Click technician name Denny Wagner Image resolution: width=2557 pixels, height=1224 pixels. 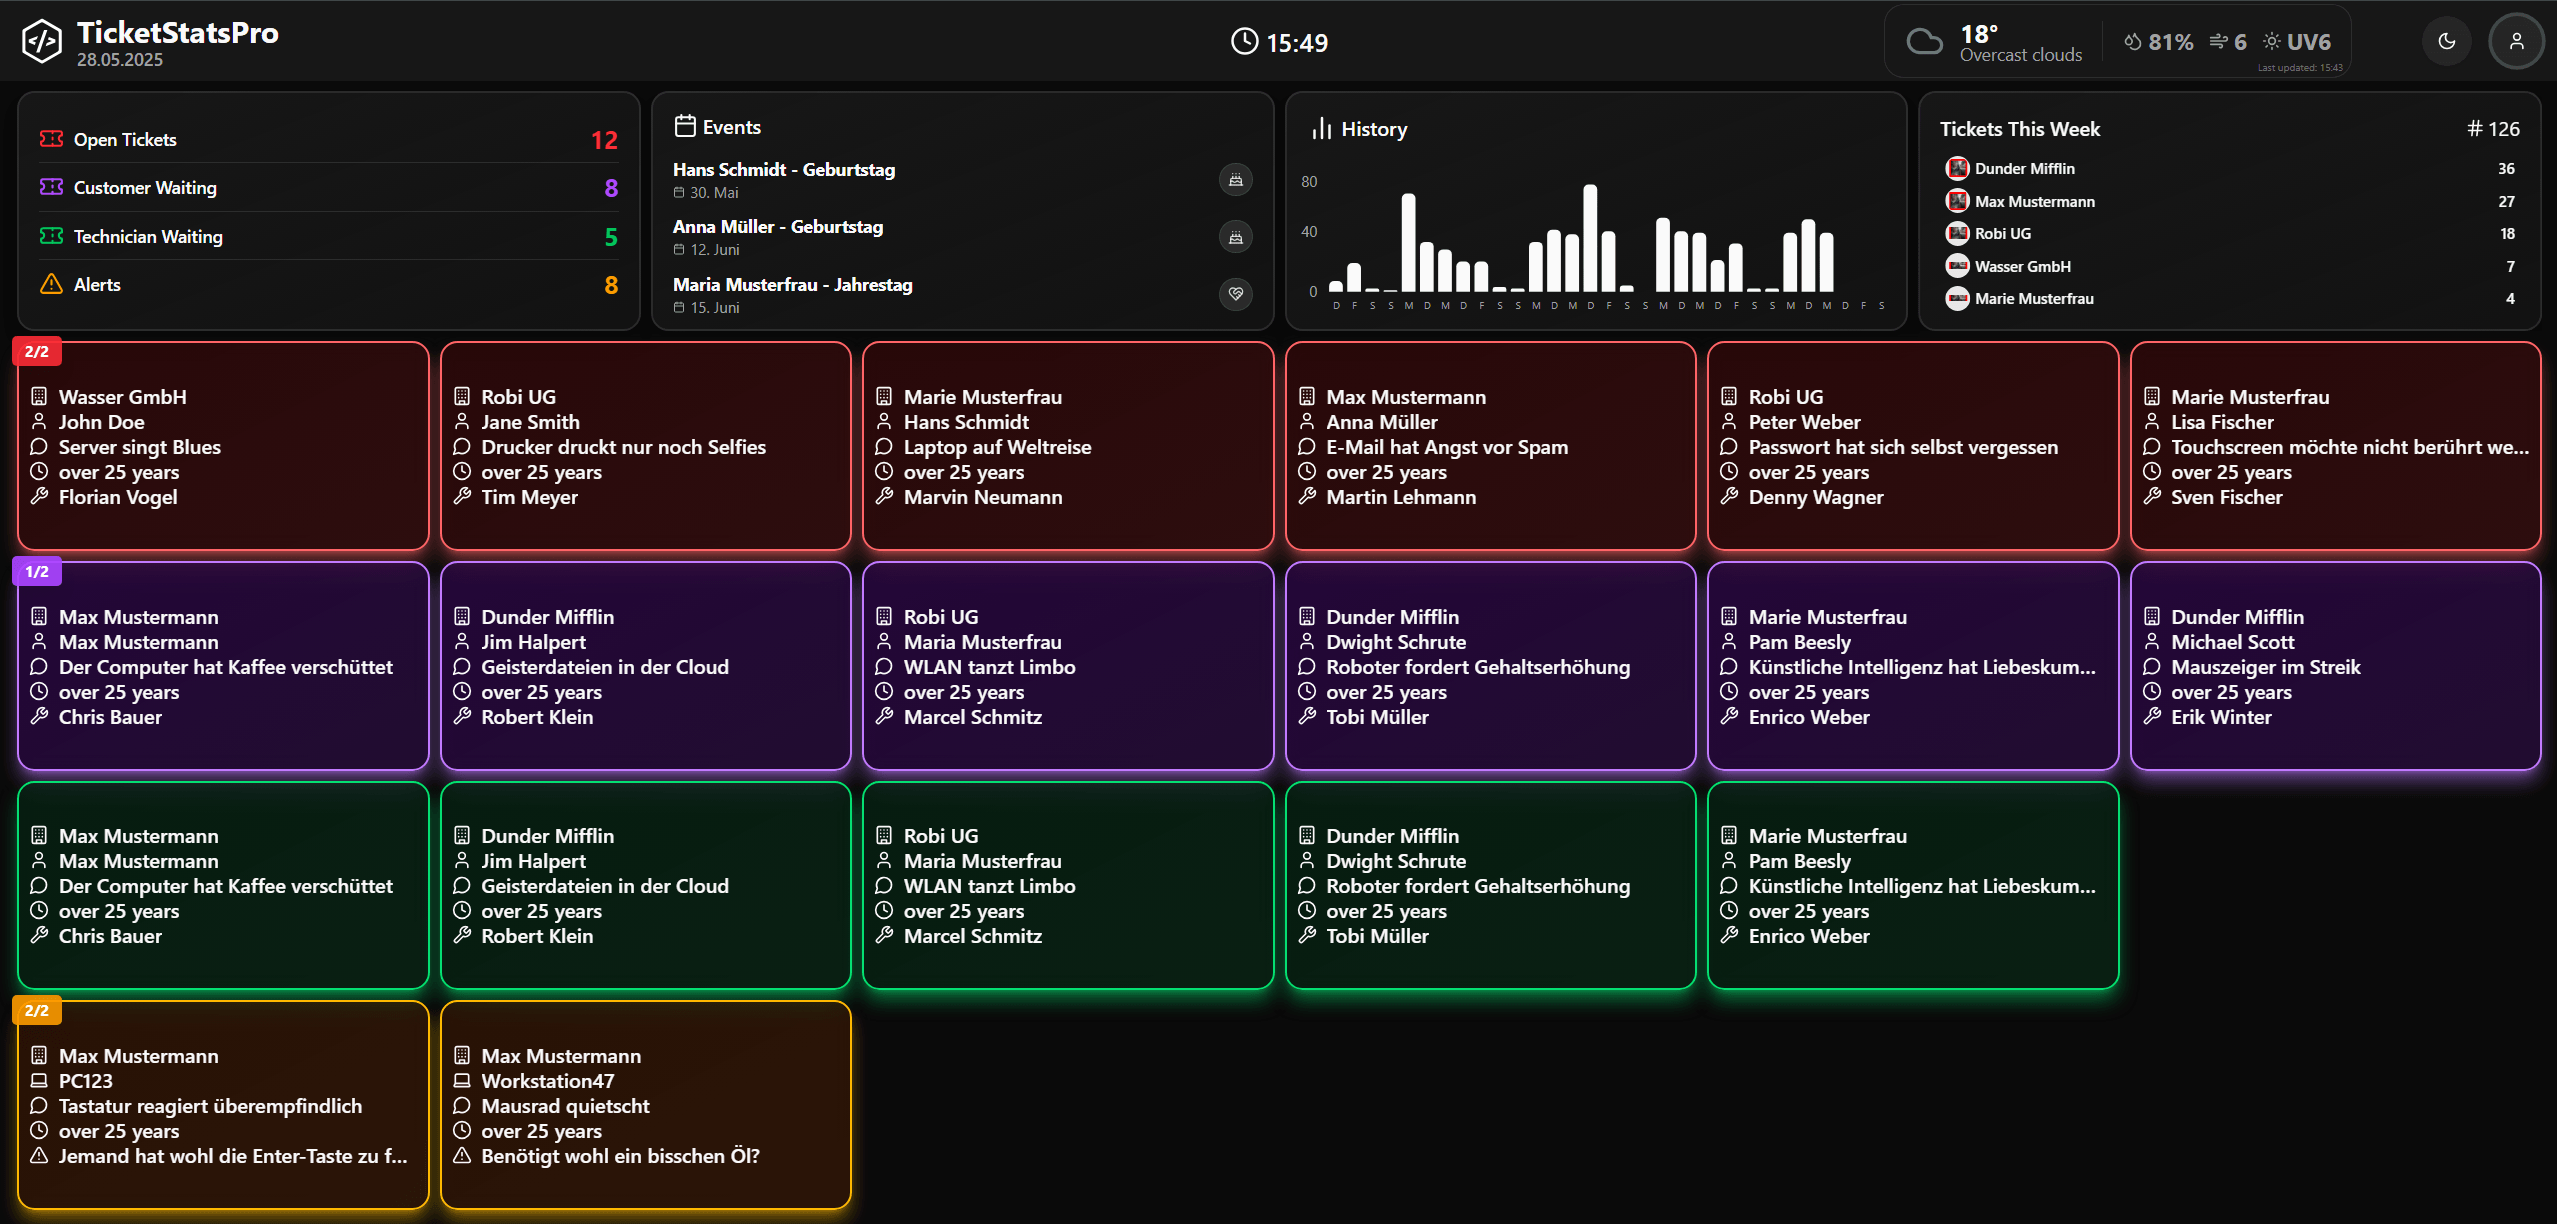pos(1816,497)
